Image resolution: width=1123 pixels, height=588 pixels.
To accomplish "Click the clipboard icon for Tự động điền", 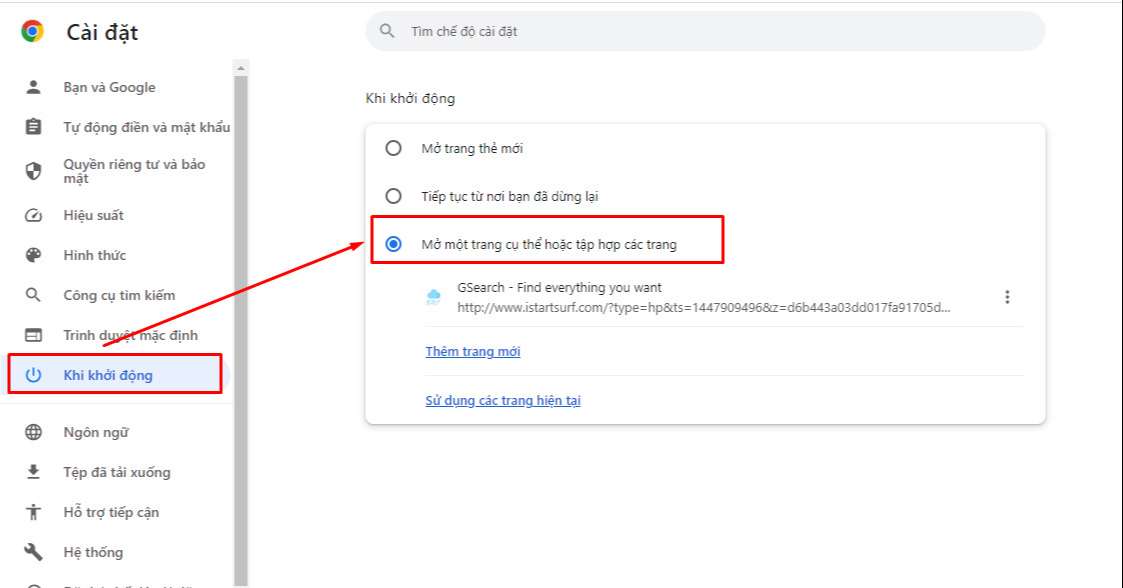I will click(x=33, y=127).
